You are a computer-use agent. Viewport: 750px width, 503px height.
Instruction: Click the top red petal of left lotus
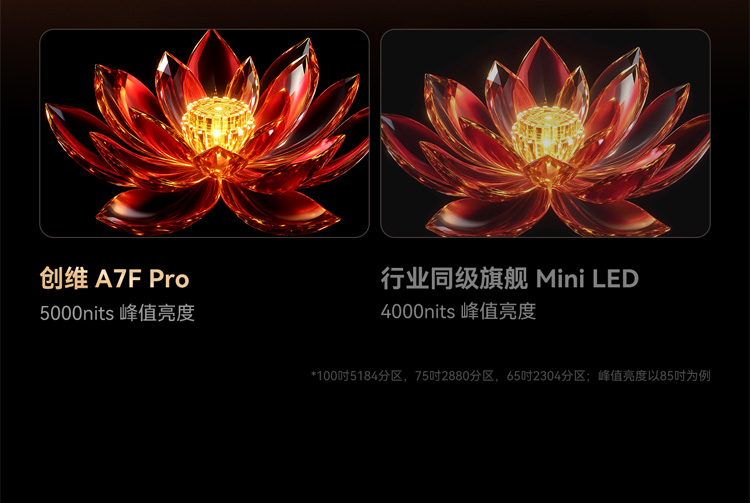point(213,60)
